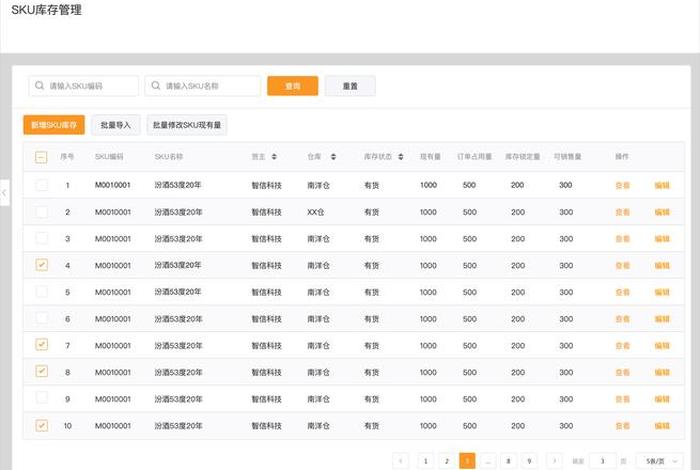This screenshot has width=700, height=470.
Task: Go to page 1 in pagination
Action: tap(425, 461)
